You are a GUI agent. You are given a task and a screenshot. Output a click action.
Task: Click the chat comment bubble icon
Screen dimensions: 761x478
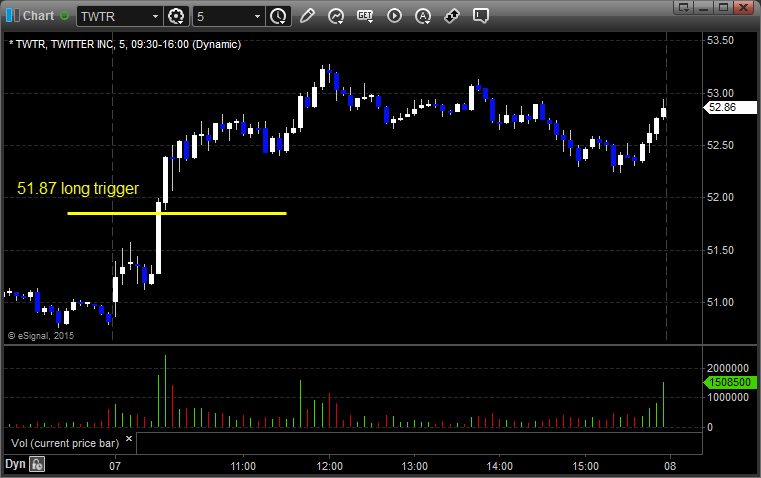point(480,16)
